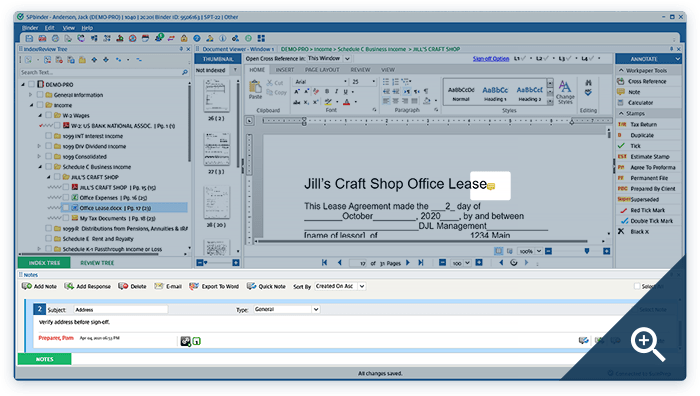700x396 pixels.
Task: Delete the selected note
Action: pos(132,286)
